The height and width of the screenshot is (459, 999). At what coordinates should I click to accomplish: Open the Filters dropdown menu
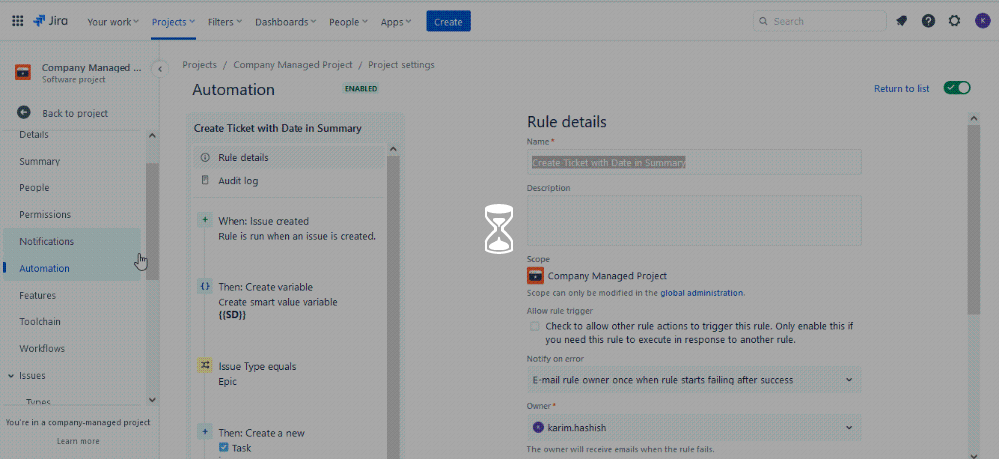[225, 22]
